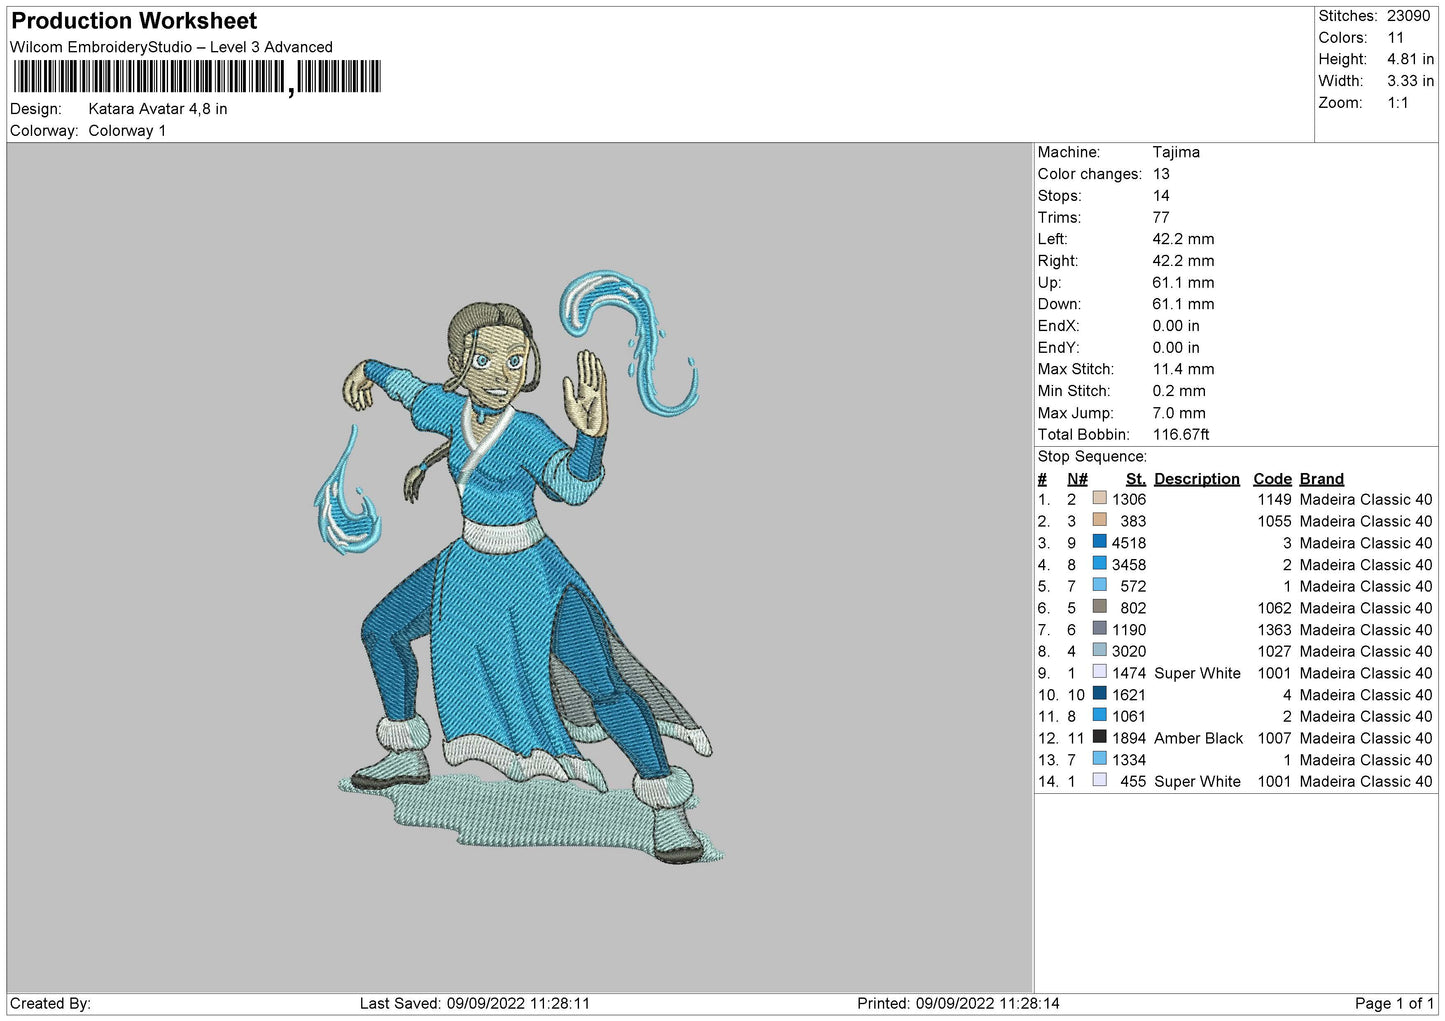Click the Trims value "77"
The height and width of the screenshot is (1021, 1445).
point(1161,217)
